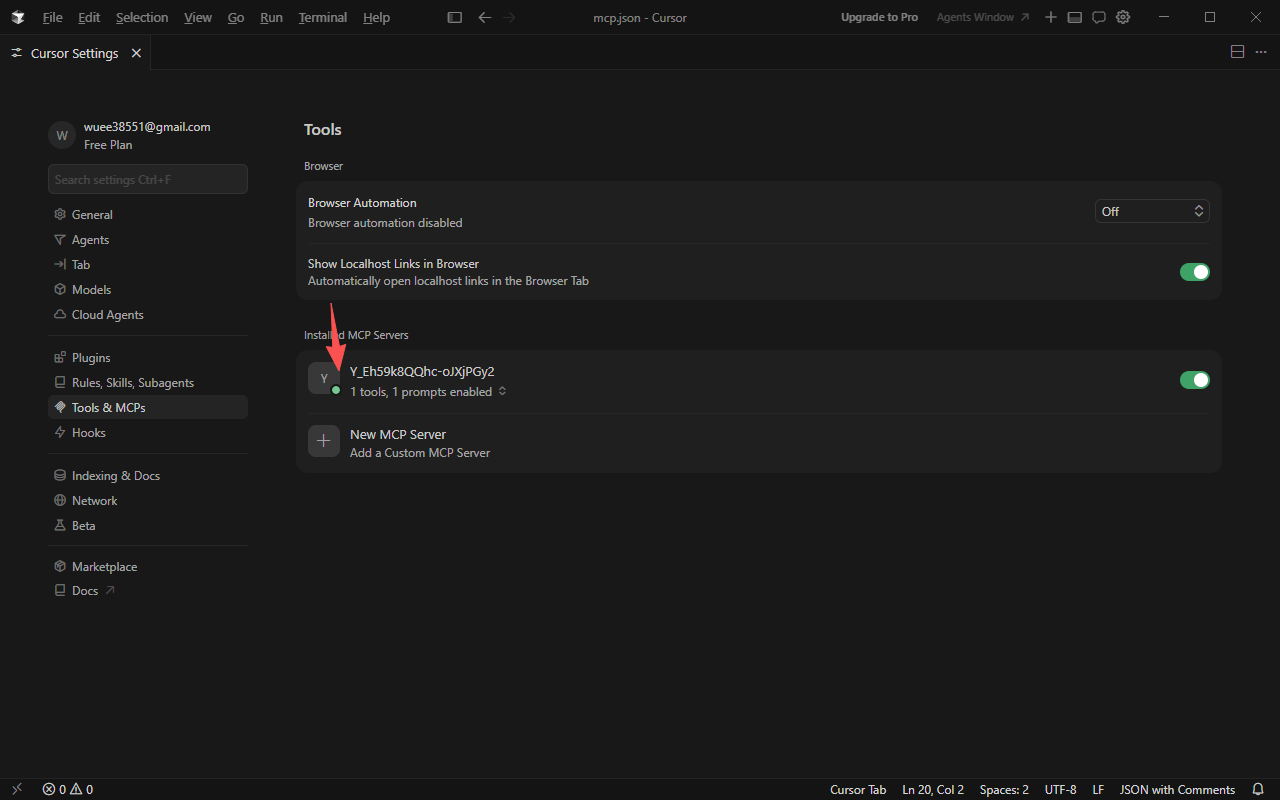
Task: Open the View menu
Action: (x=198, y=17)
